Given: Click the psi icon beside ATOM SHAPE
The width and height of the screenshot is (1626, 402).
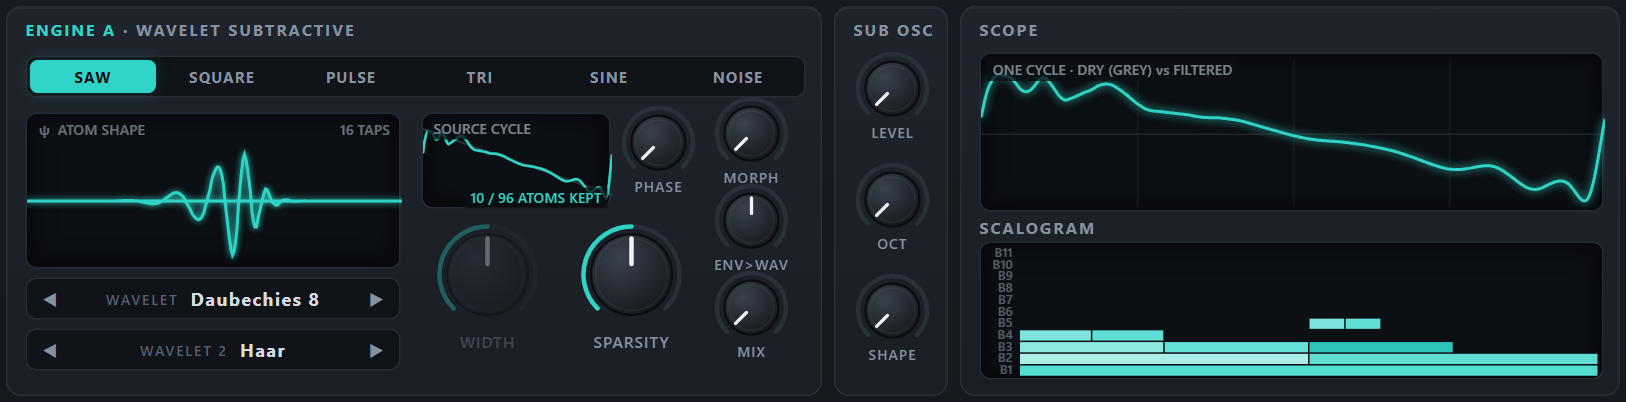Looking at the screenshot, I should click(x=44, y=131).
